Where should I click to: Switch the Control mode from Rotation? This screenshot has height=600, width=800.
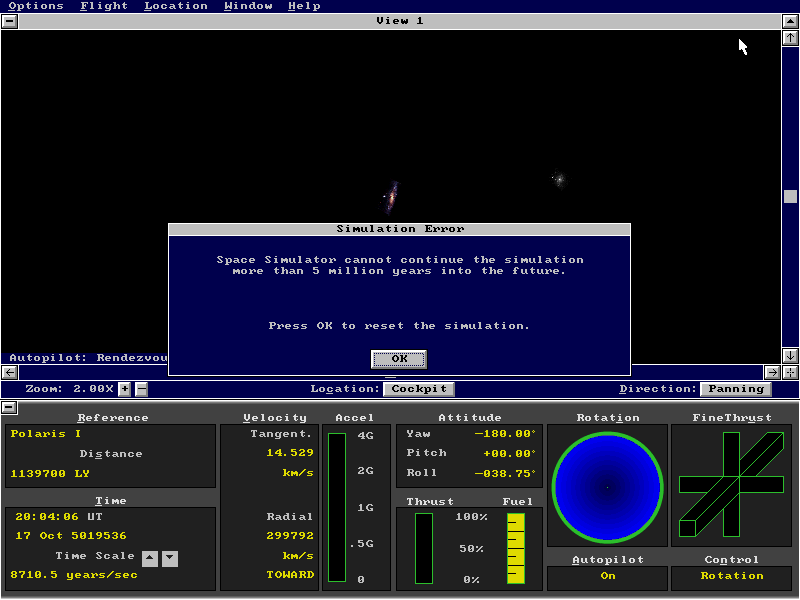point(732,576)
